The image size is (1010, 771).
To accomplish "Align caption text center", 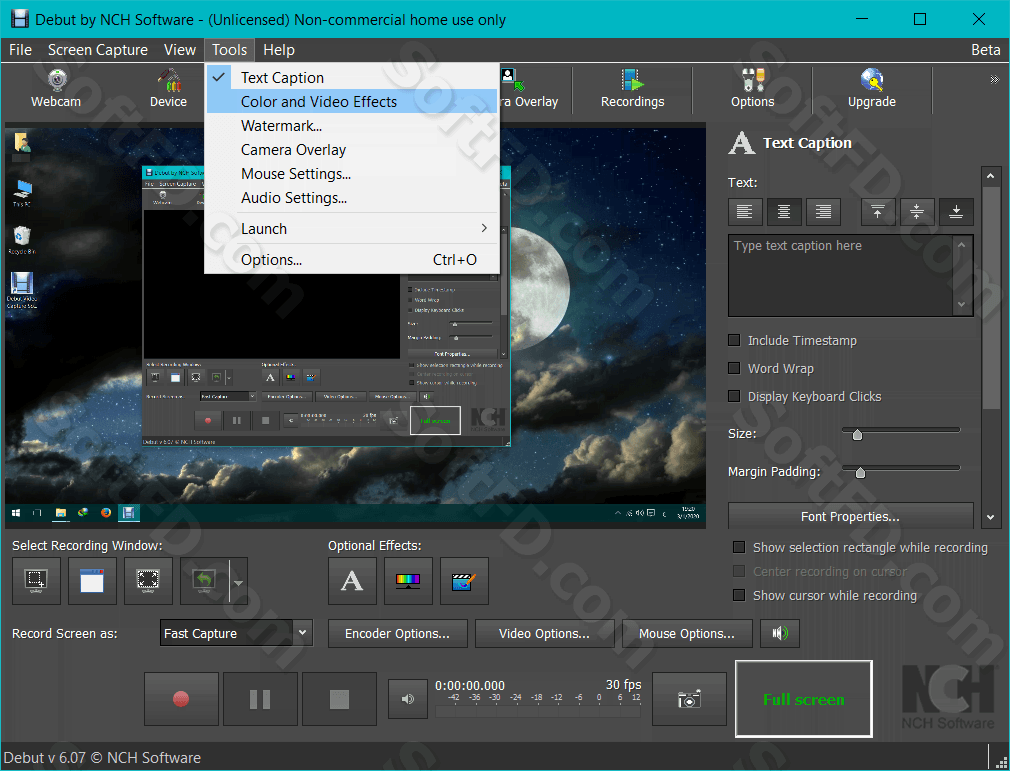I will coord(784,211).
